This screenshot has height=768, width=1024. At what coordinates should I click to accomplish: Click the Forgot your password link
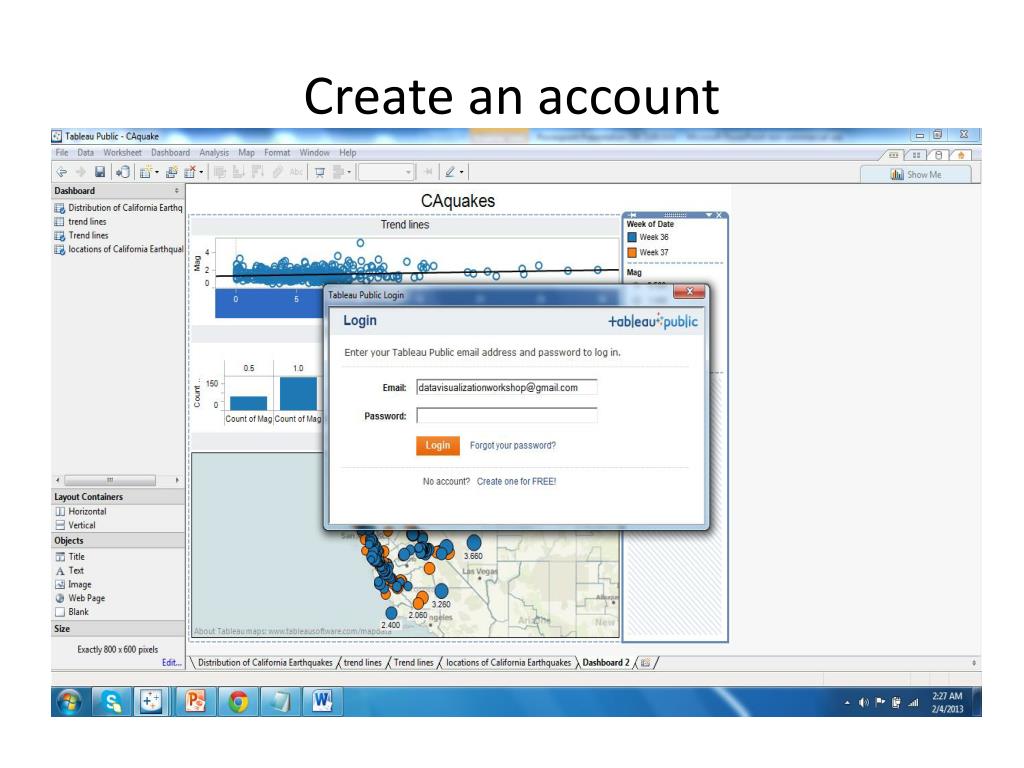pyautogui.click(x=513, y=445)
